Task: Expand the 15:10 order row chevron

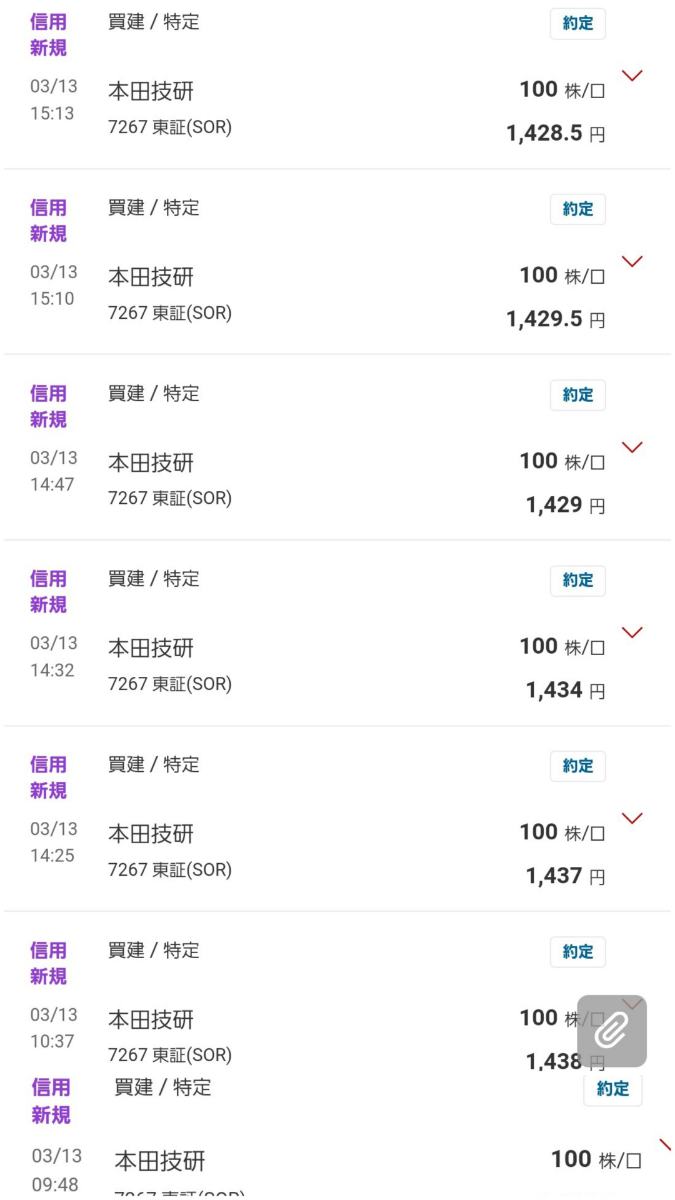Action: coord(632,261)
